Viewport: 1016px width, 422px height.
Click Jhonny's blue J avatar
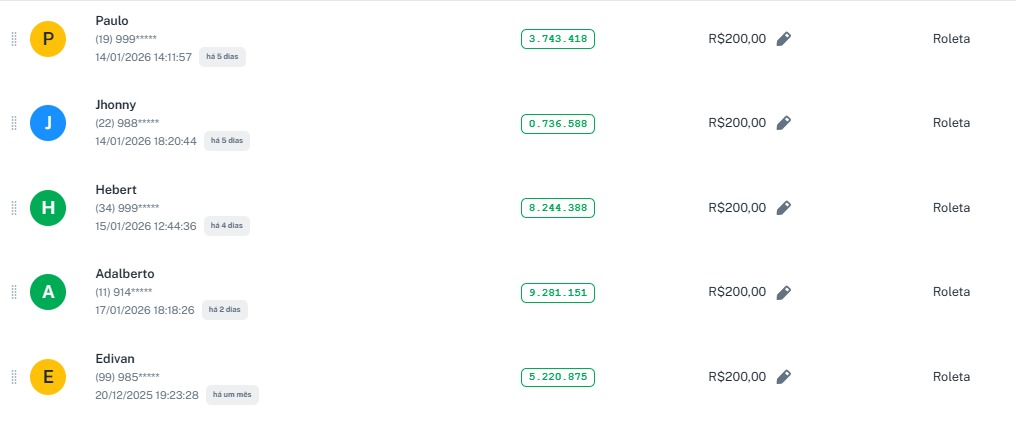pyautogui.click(x=48, y=124)
